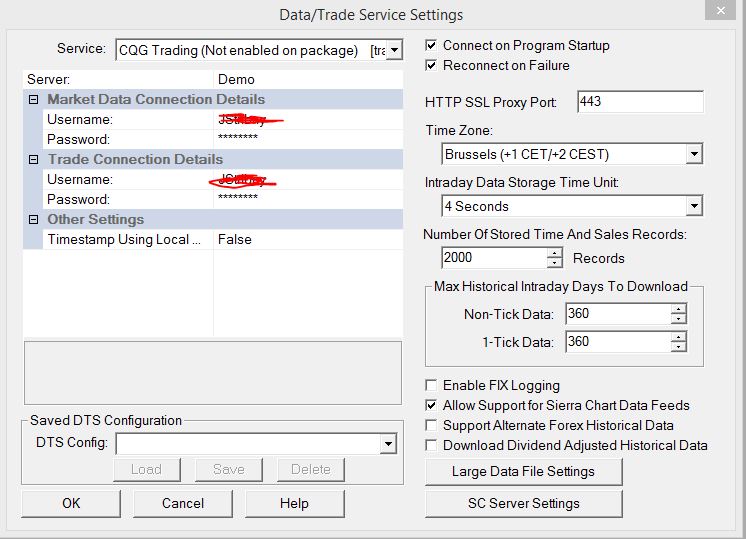746x539 pixels.
Task: Increase 1-Tick Data days value
Action: 678,337
